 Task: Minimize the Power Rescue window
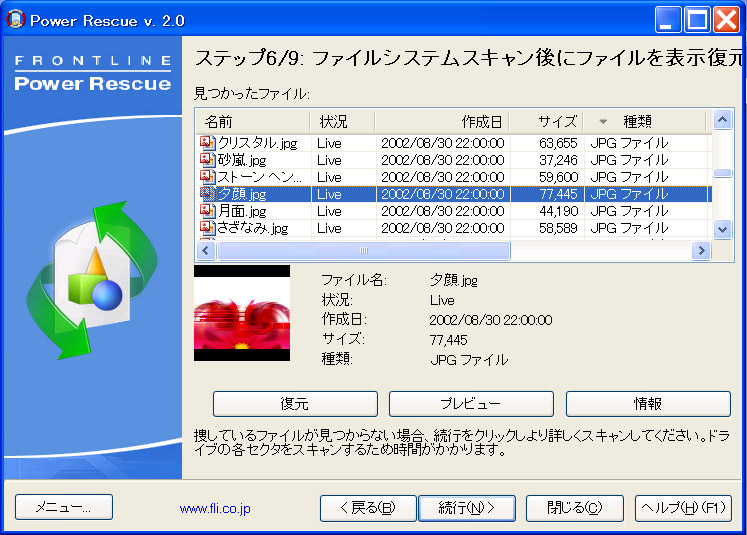668,20
